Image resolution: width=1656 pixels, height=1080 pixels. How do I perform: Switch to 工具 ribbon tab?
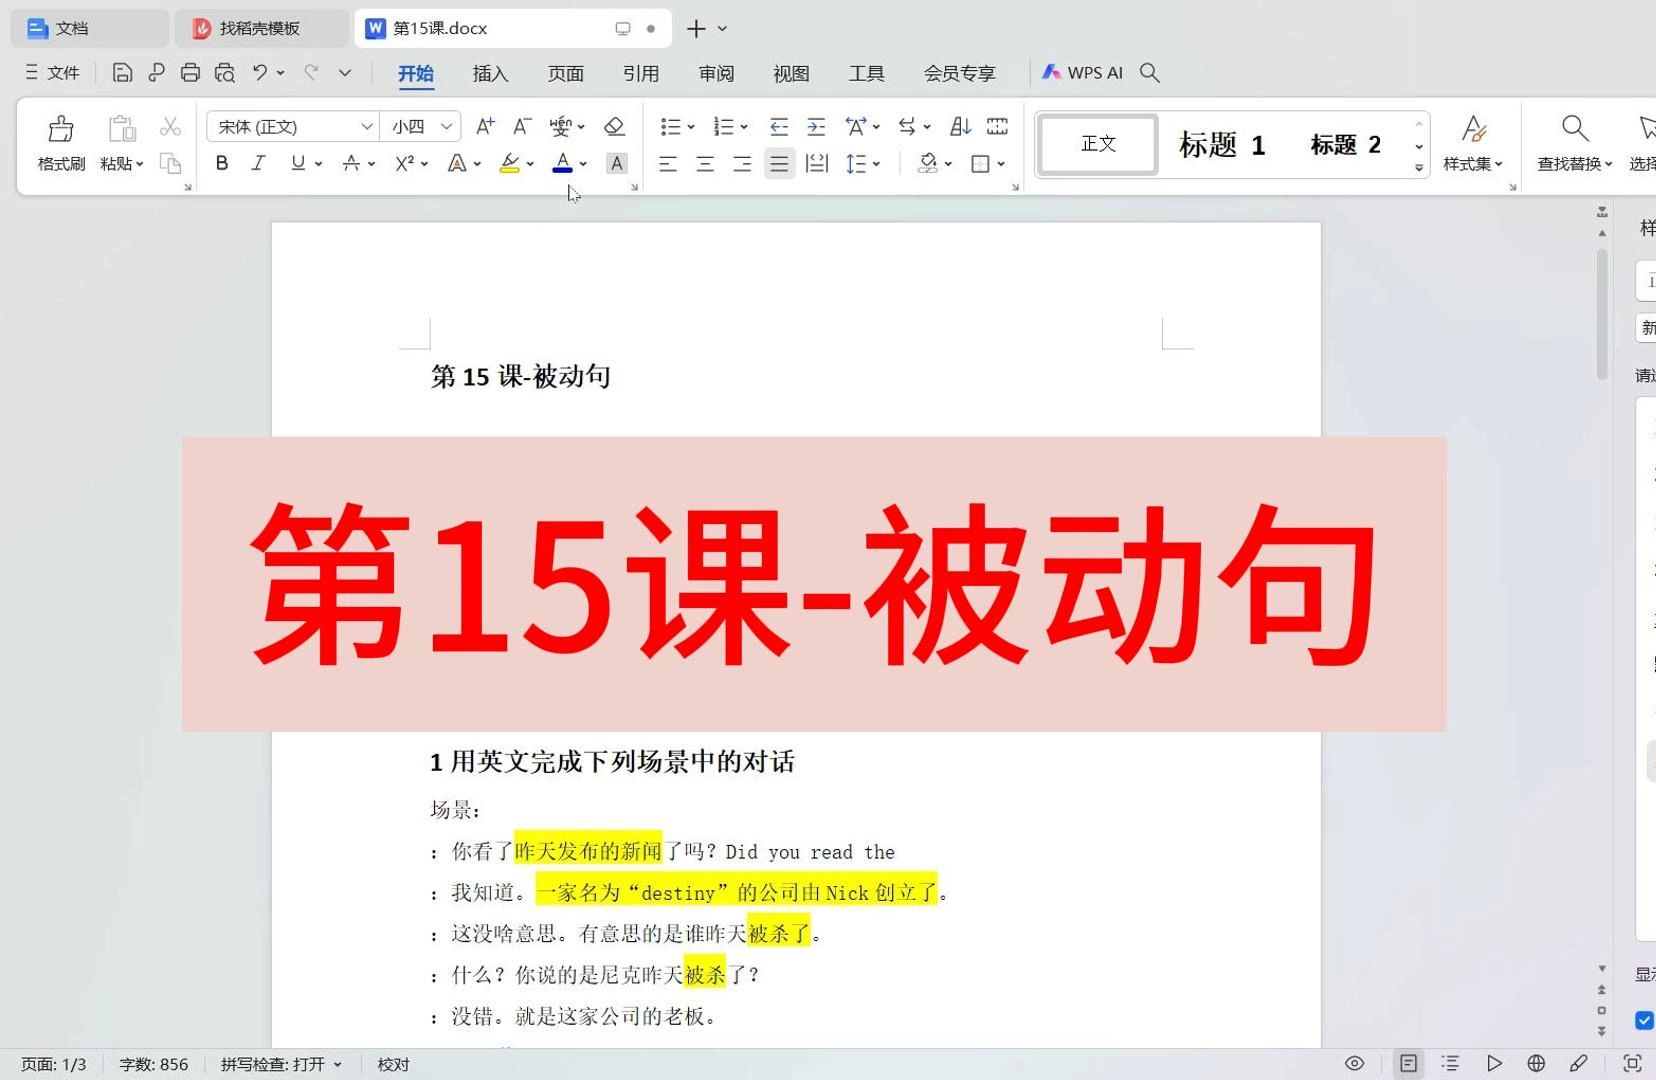[866, 73]
